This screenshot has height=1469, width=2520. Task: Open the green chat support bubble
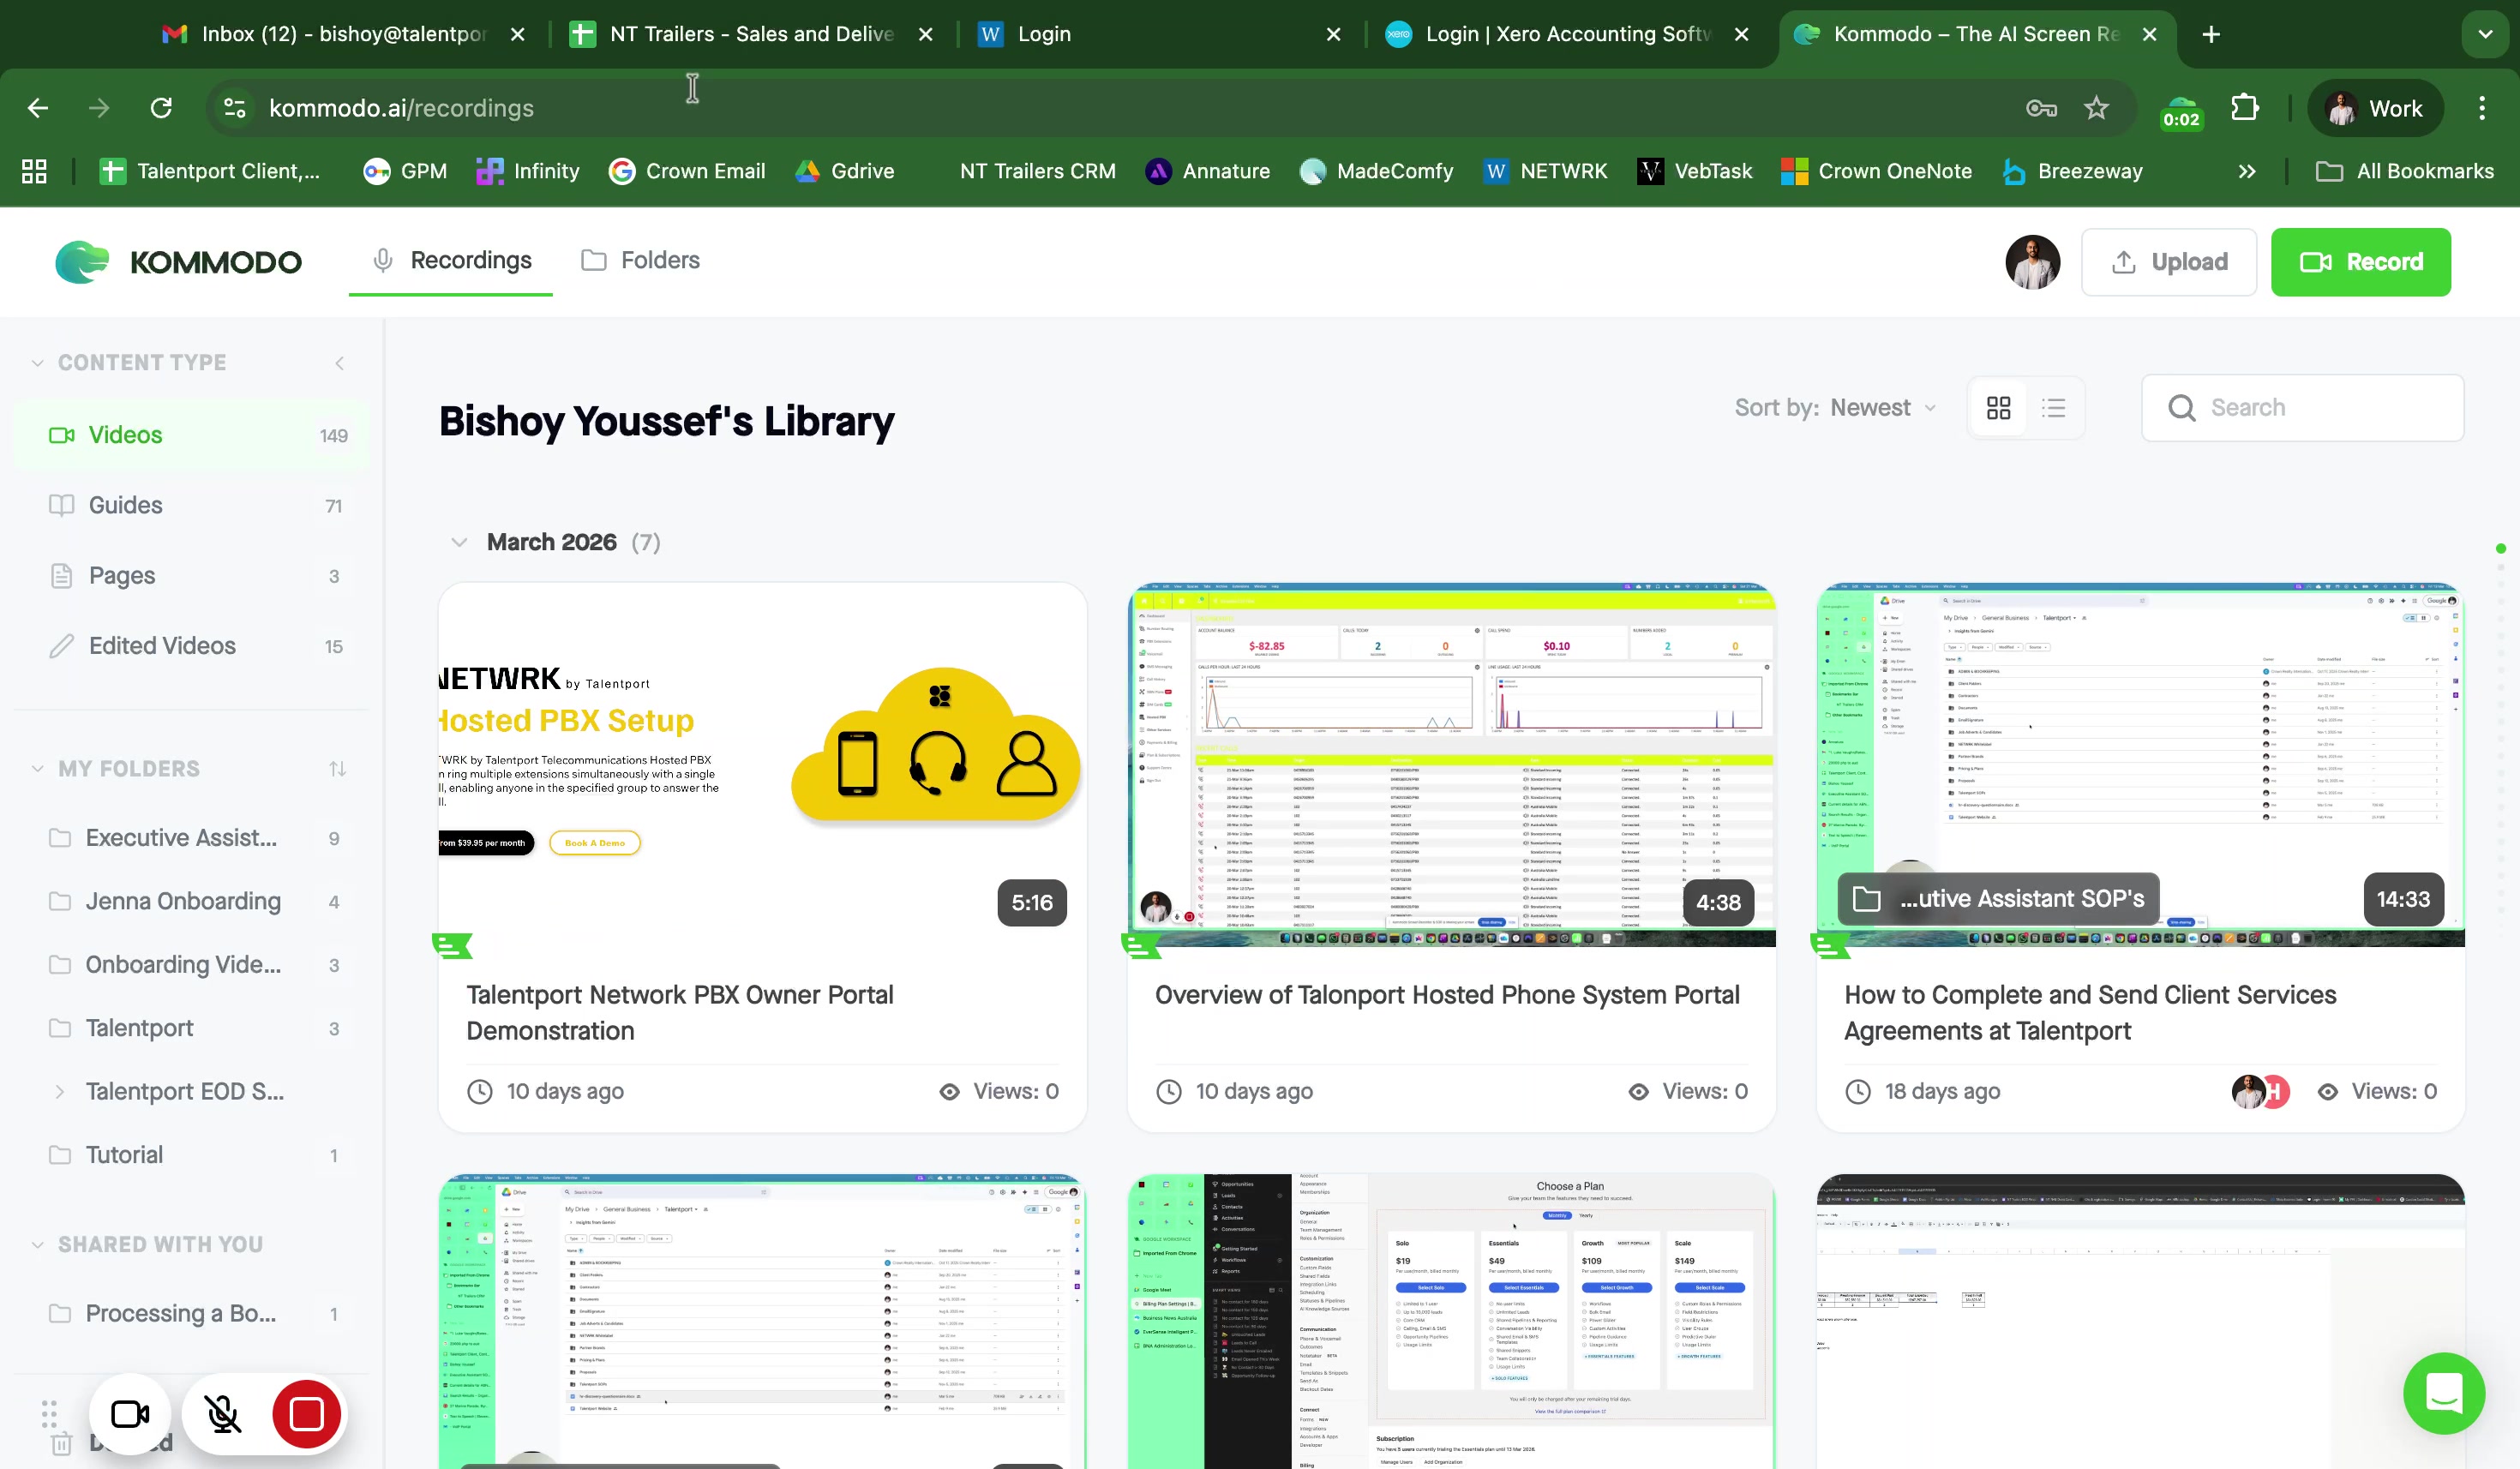coord(2443,1393)
